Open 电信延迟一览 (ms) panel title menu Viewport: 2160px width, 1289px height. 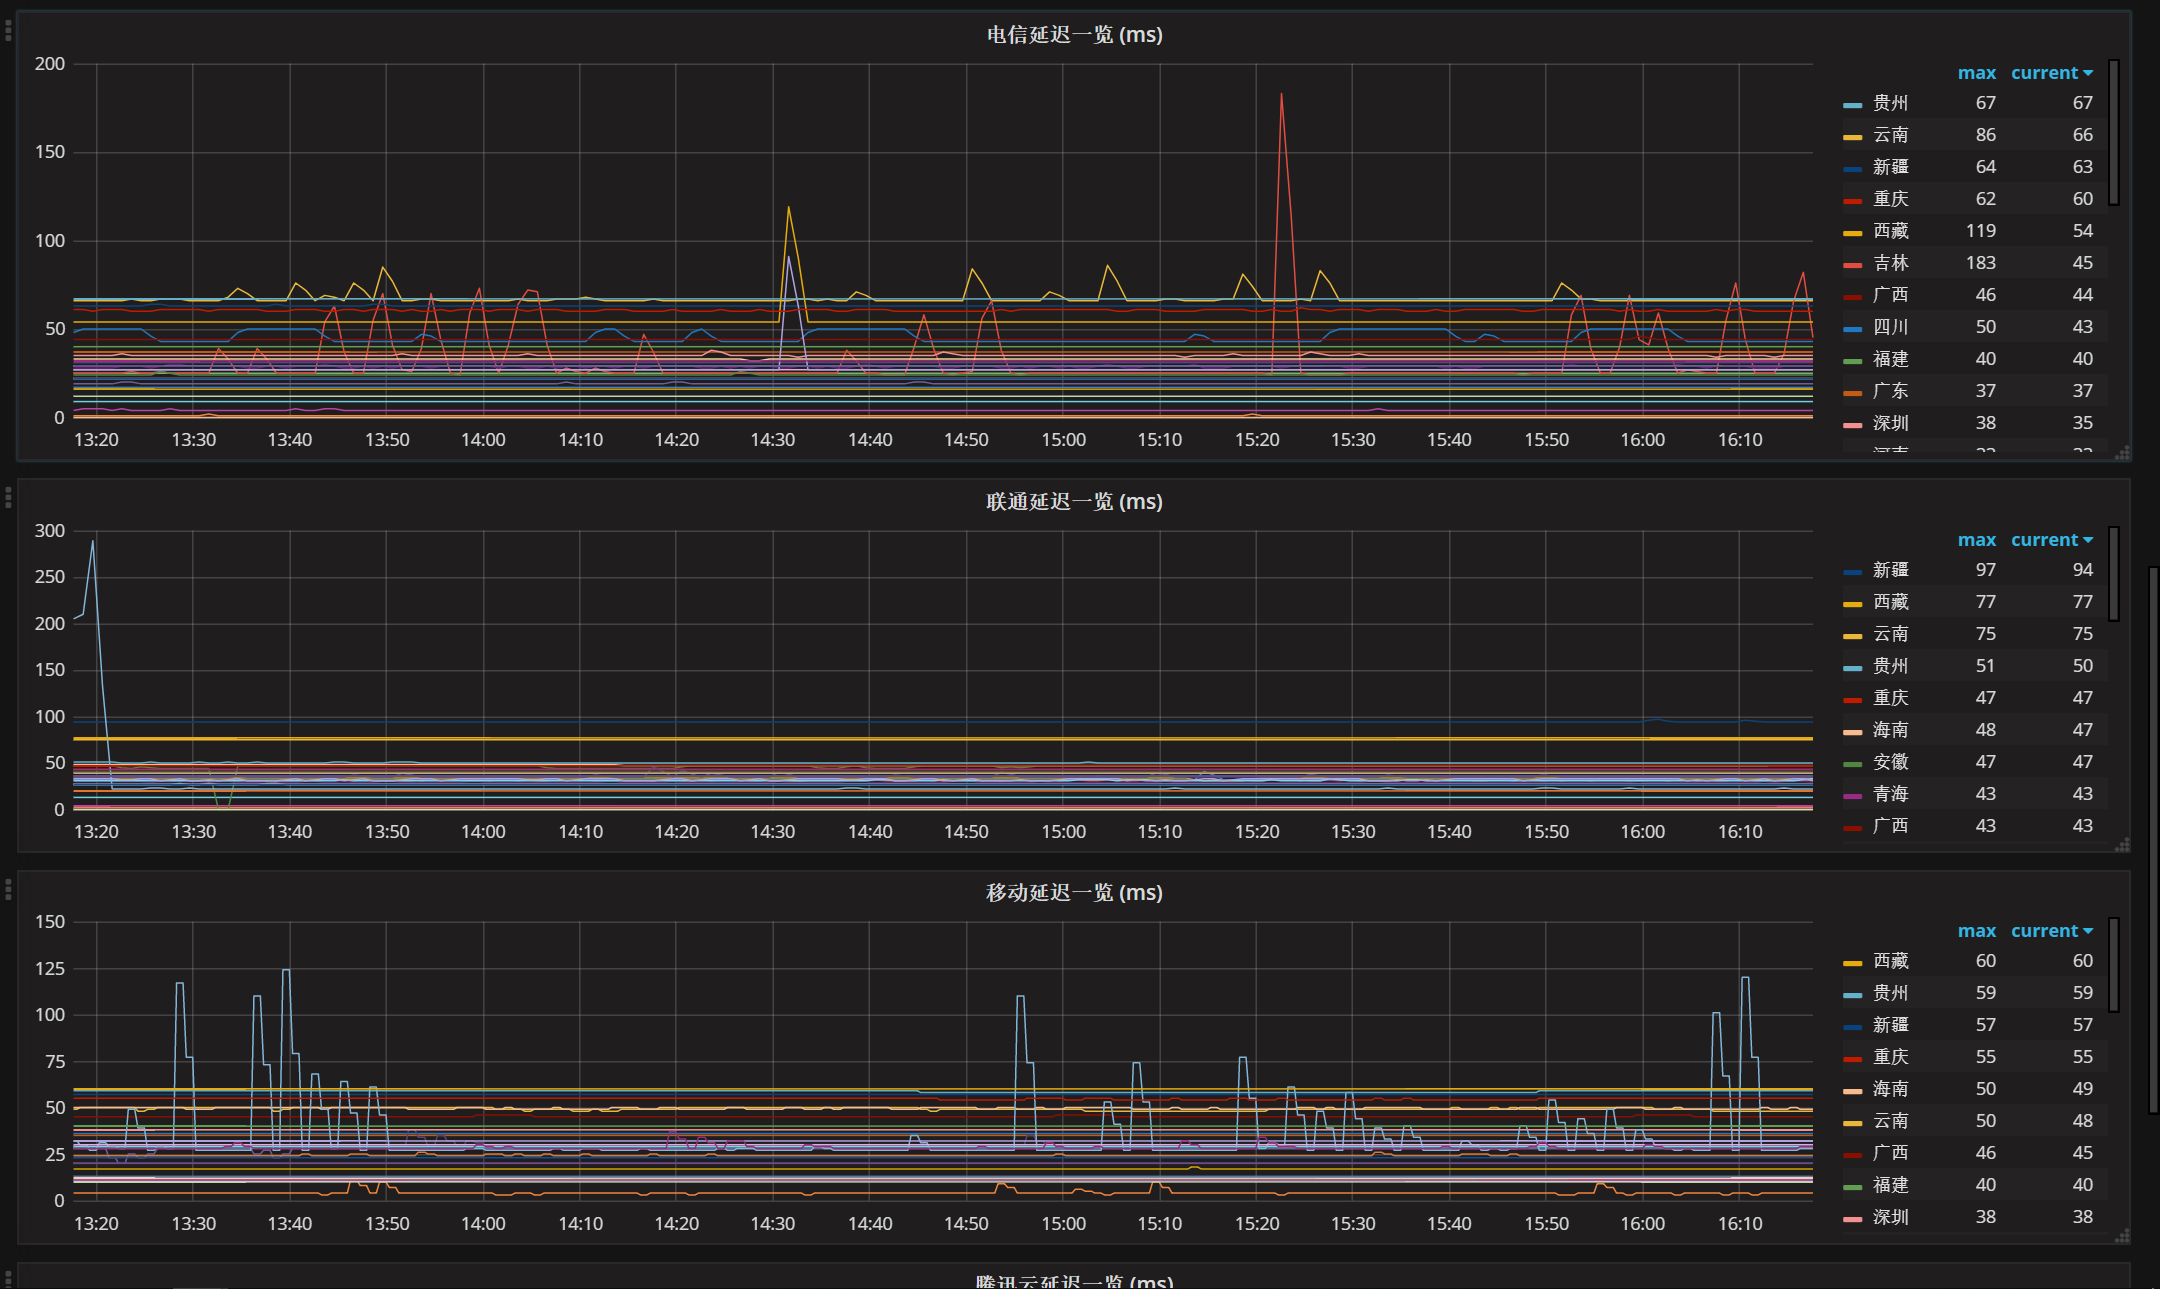(x=1074, y=35)
